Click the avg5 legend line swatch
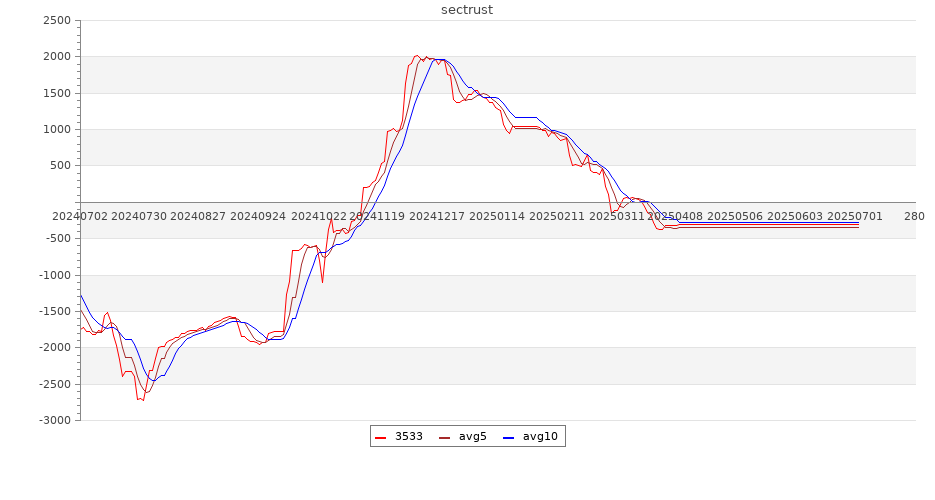Screen dimensions: 935x500 pos(444,437)
